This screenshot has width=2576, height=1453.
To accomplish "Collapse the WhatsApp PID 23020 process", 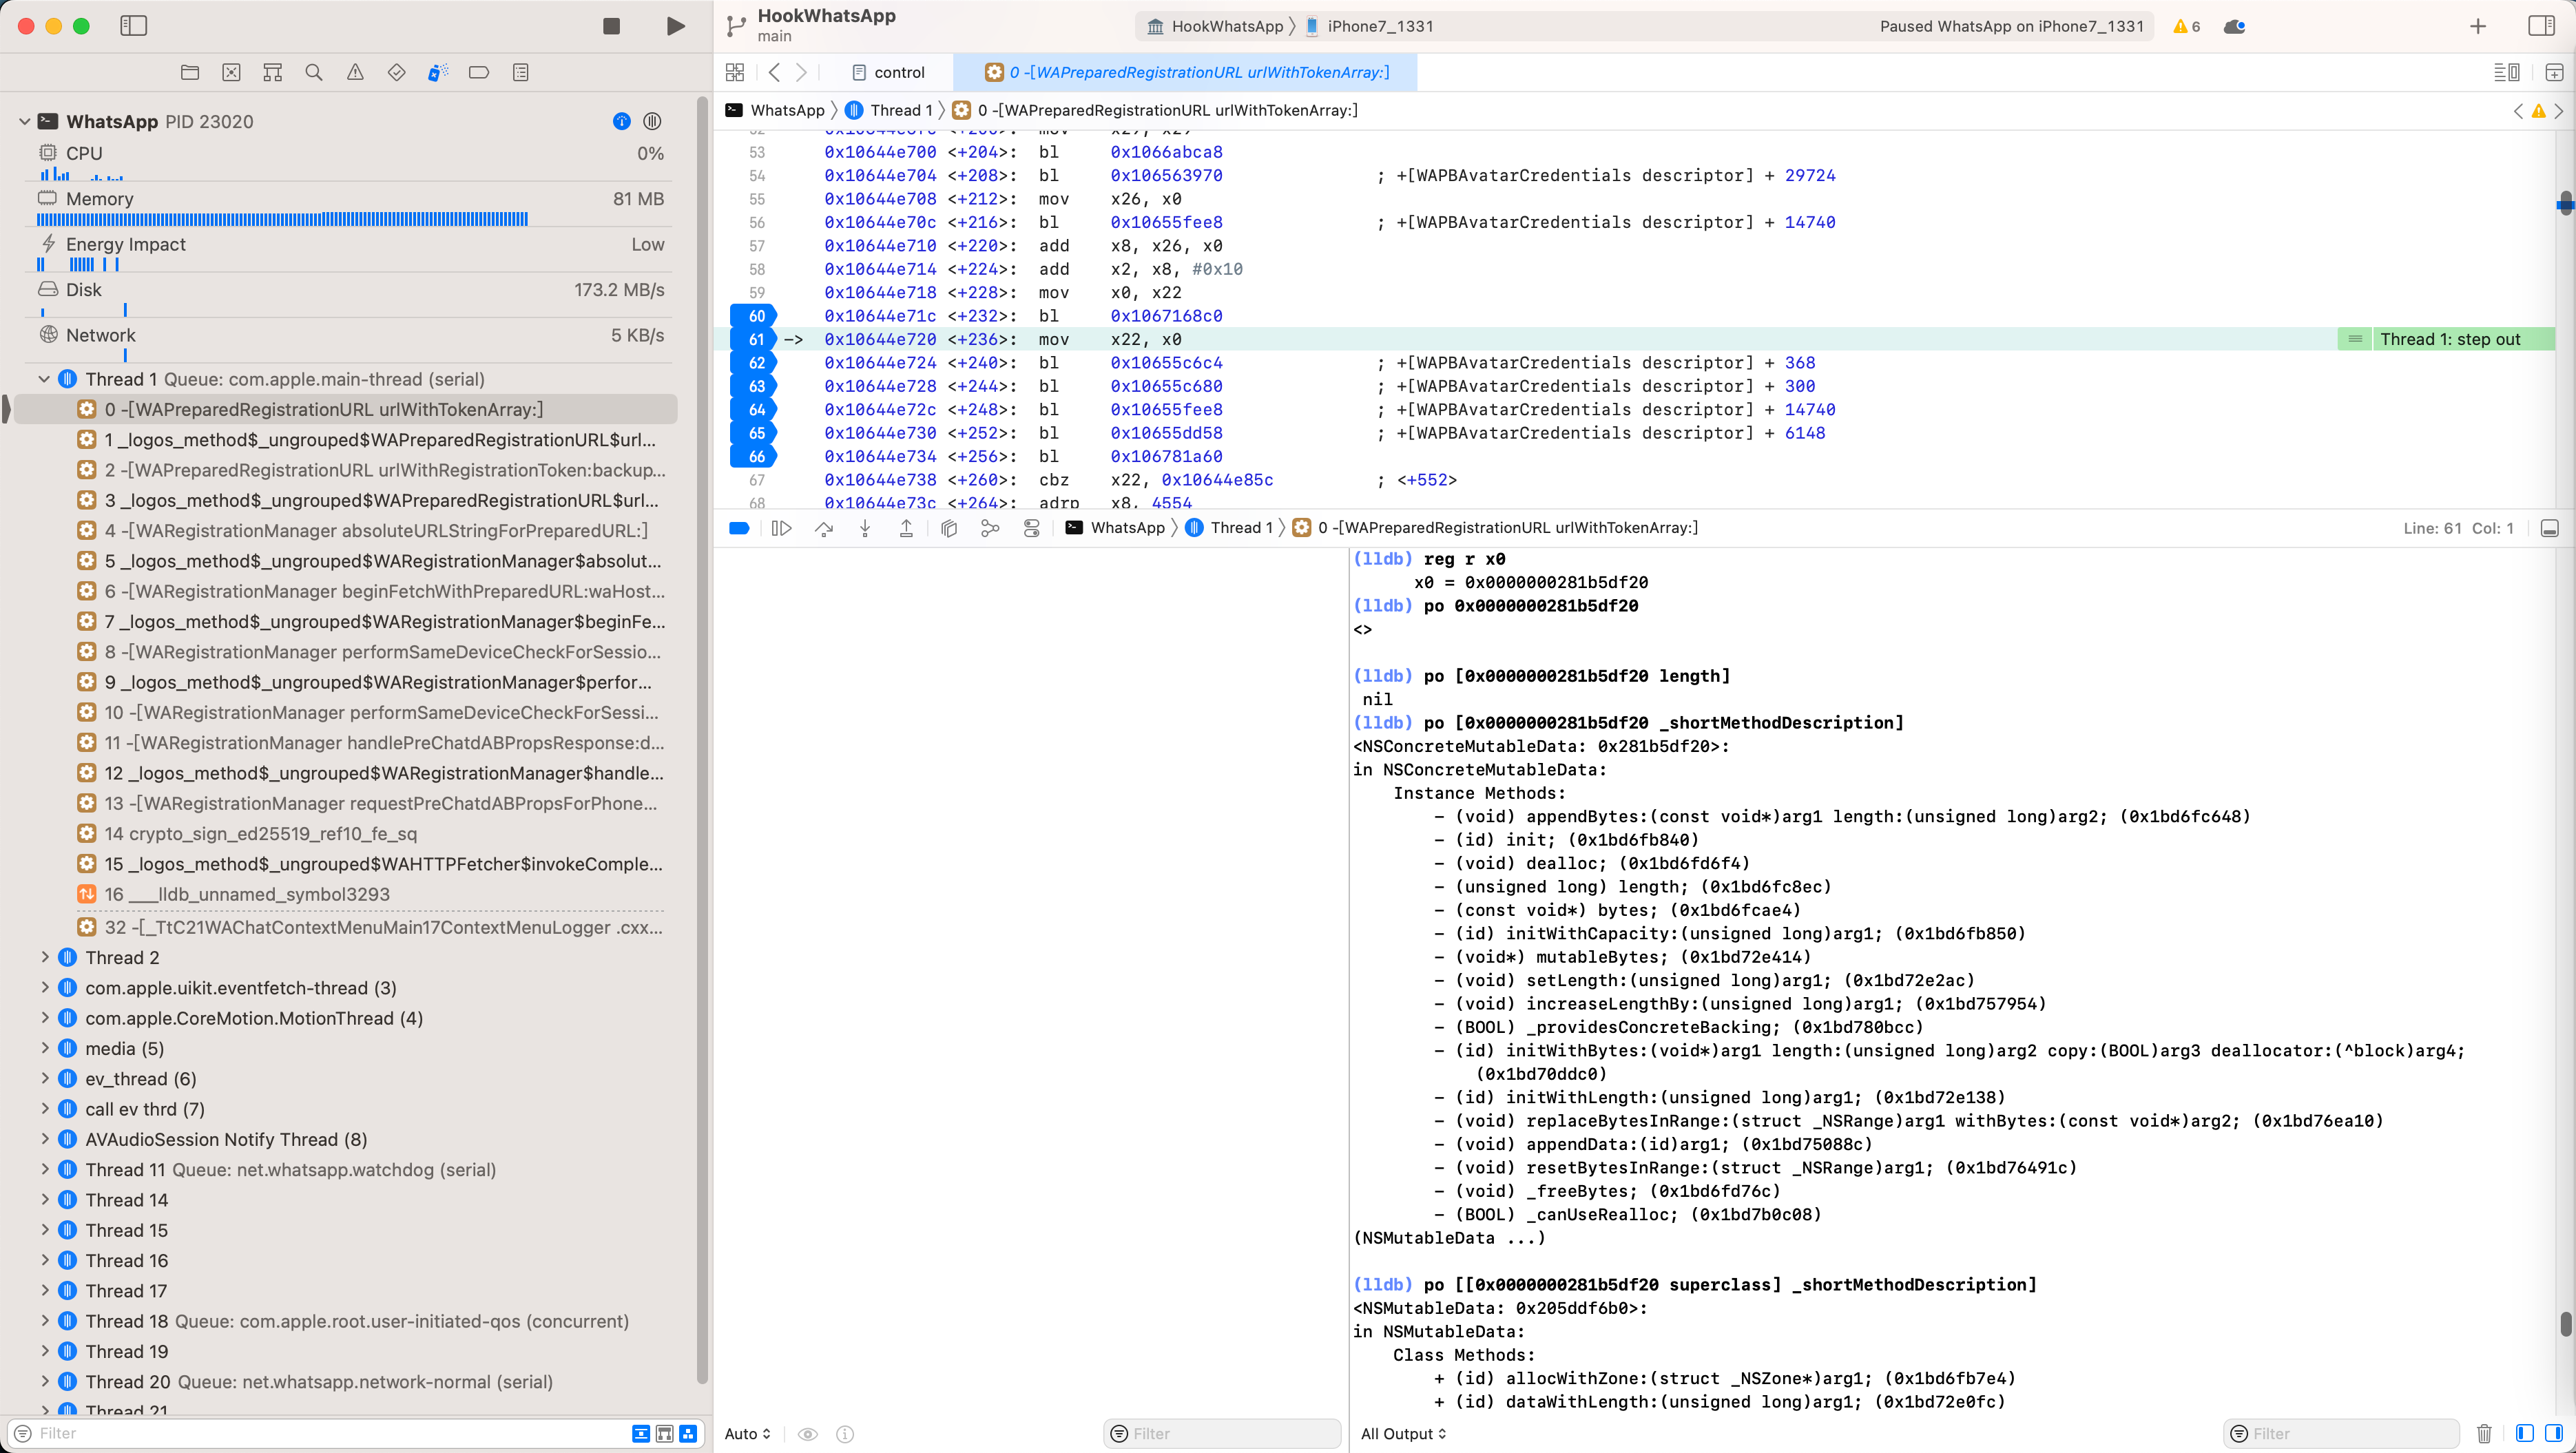I will (x=24, y=121).
